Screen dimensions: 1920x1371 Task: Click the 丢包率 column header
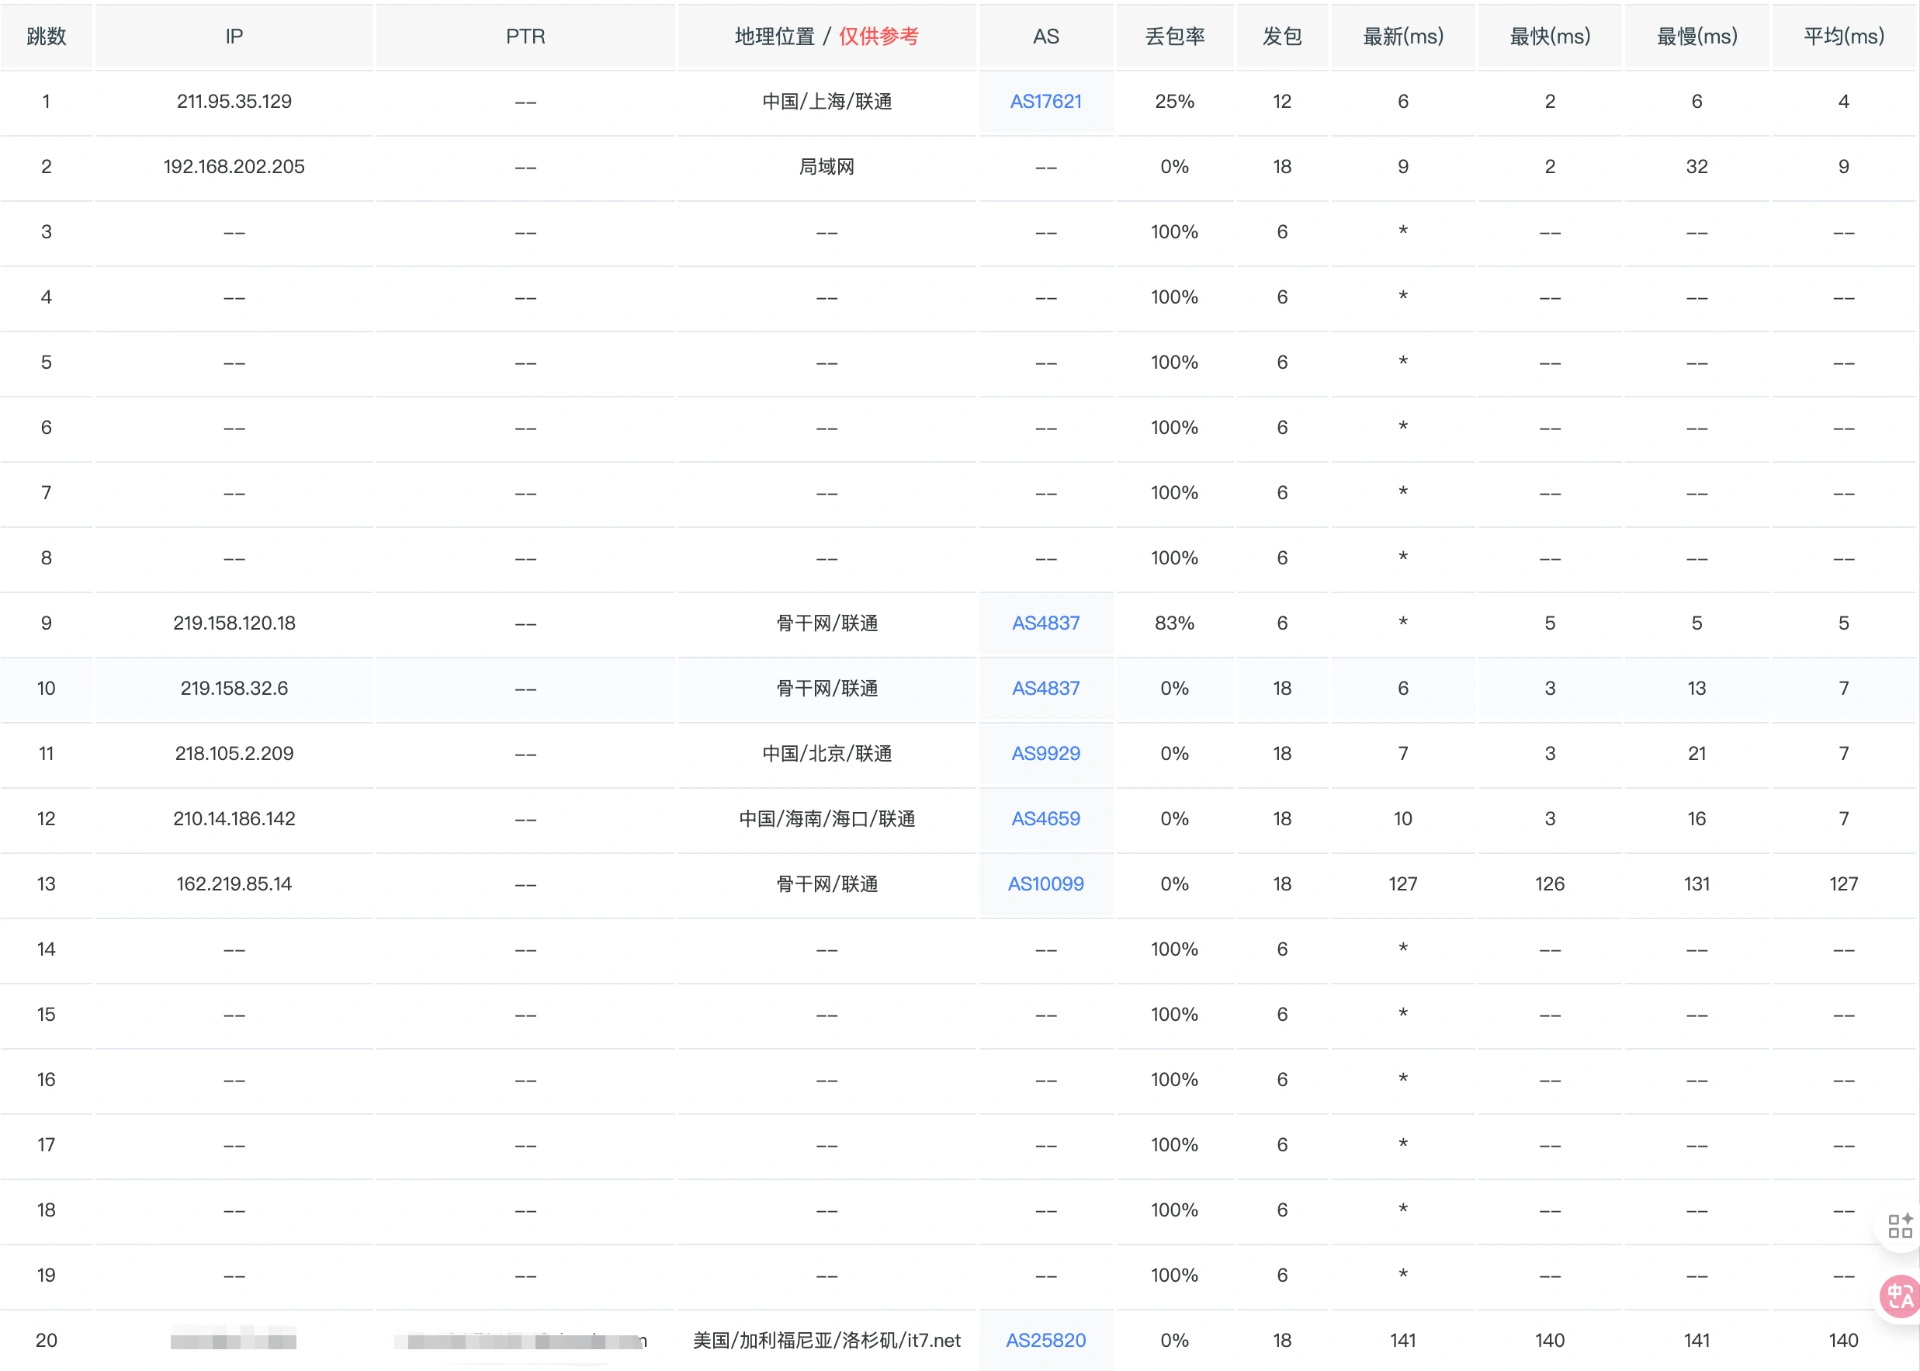point(1174,37)
